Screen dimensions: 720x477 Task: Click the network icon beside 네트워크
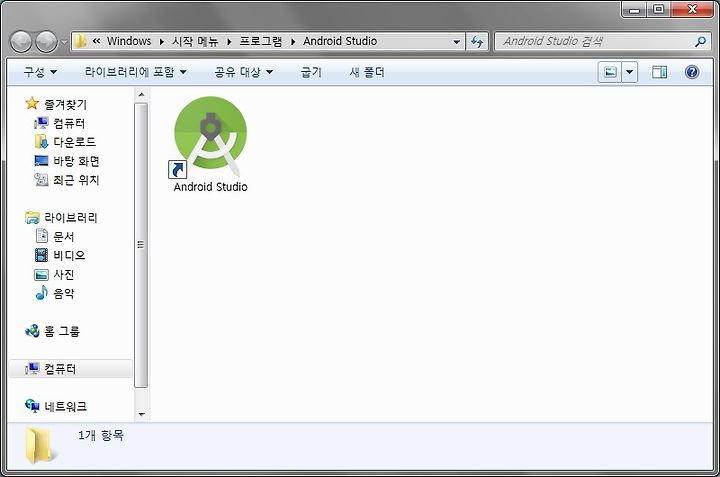click(32, 406)
